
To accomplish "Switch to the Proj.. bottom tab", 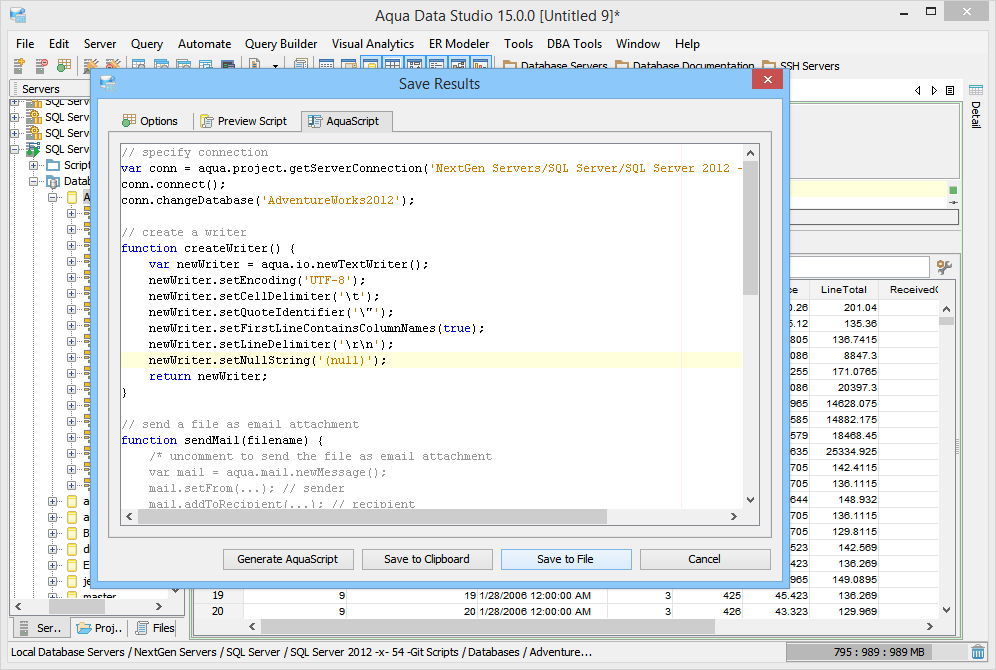I will tap(100, 628).
